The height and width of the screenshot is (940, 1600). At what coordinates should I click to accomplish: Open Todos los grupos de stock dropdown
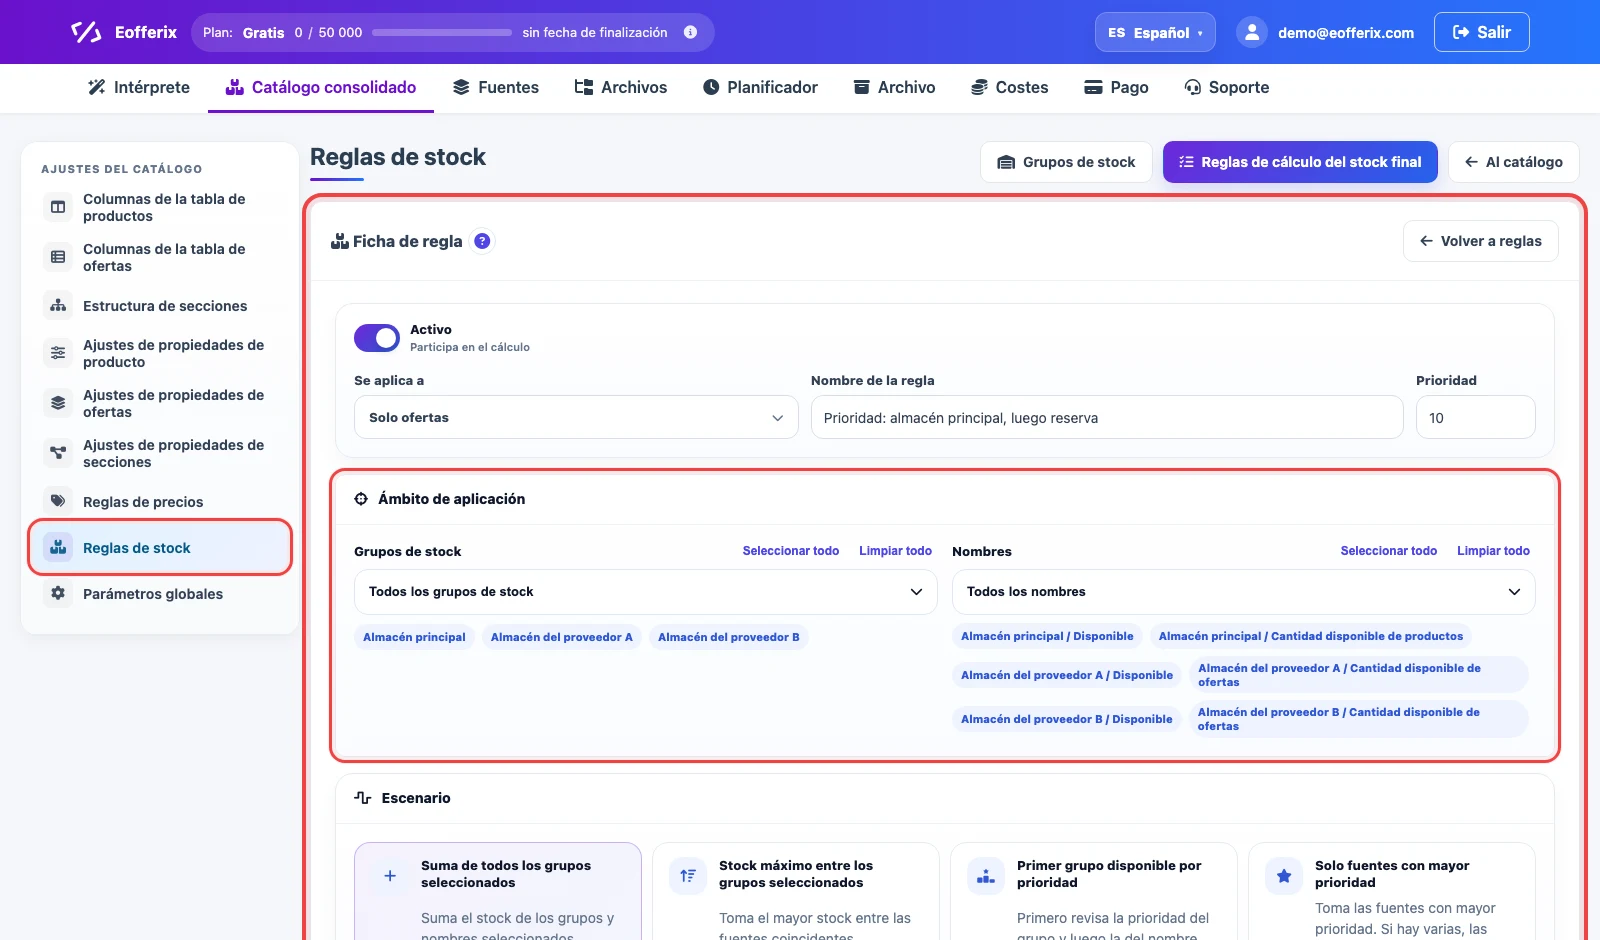pos(646,592)
